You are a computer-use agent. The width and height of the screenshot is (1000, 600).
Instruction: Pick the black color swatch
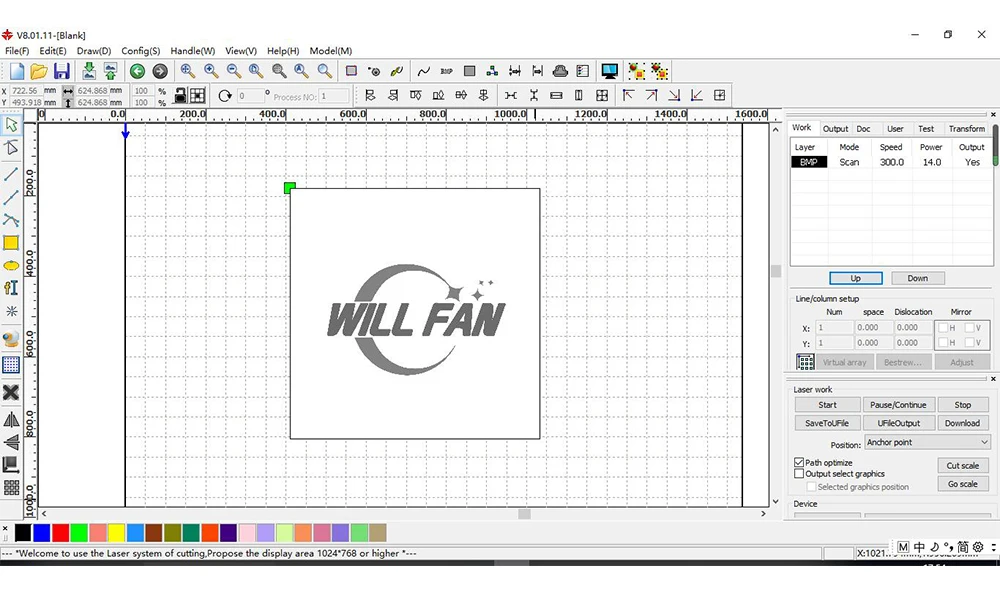click(x=23, y=532)
